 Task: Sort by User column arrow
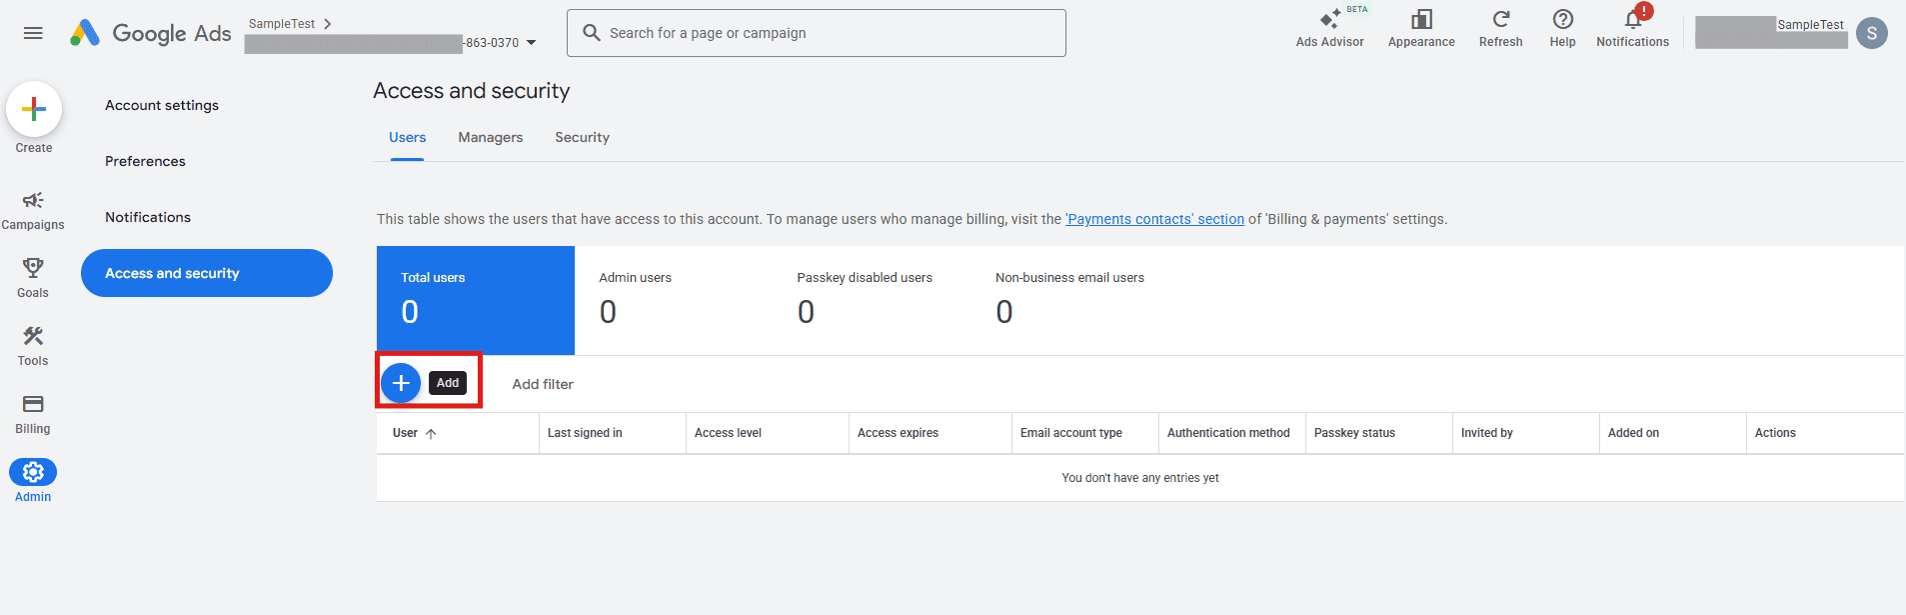click(x=431, y=434)
